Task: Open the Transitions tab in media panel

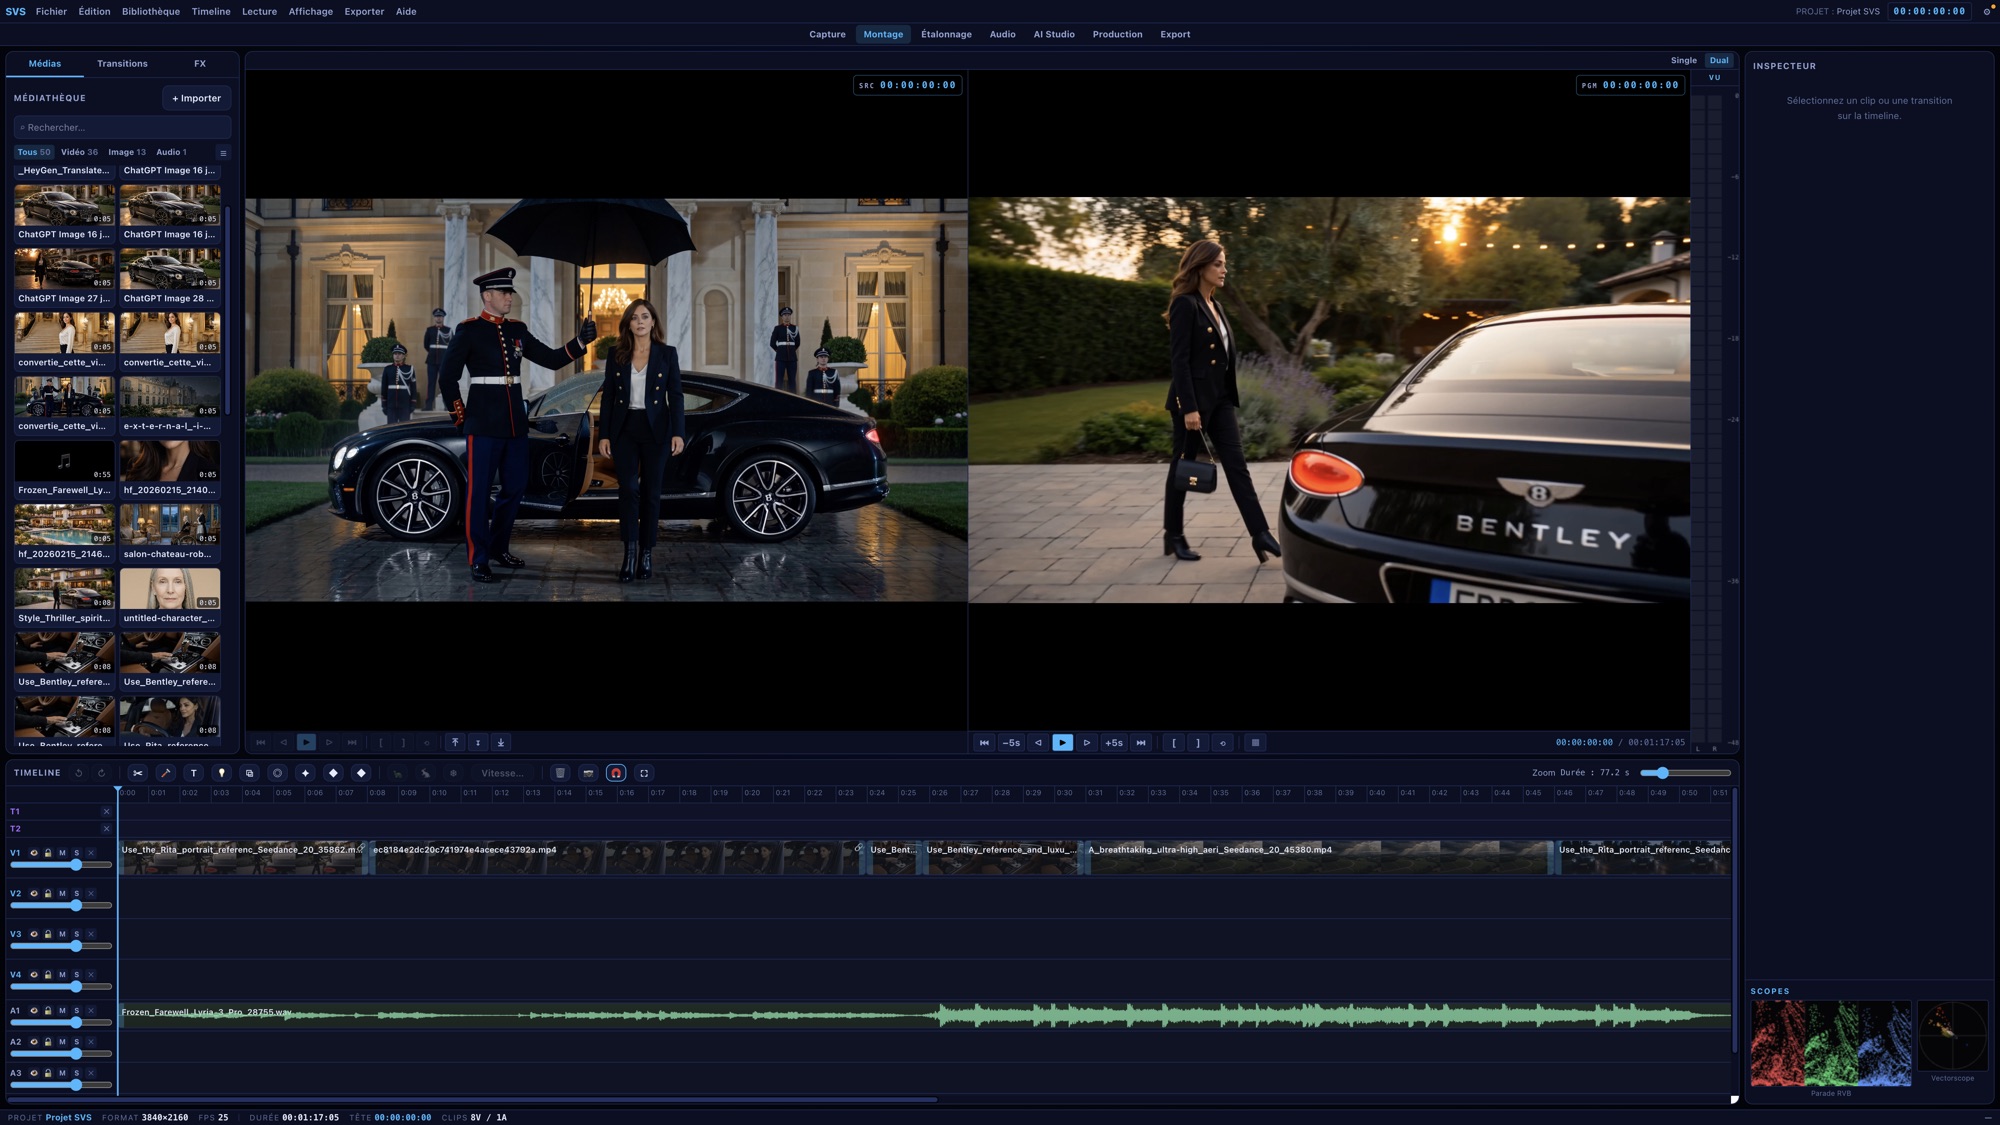Action: tap(122, 64)
